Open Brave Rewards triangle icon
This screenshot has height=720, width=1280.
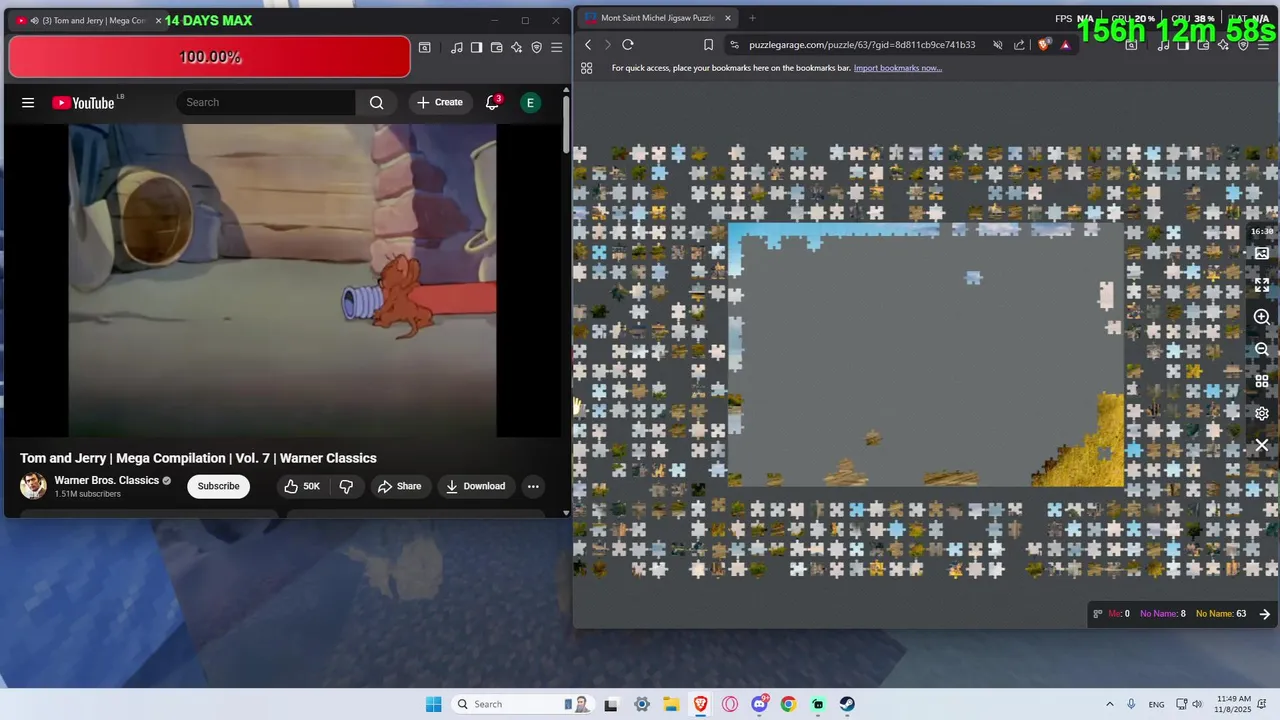pyautogui.click(x=1065, y=45)
